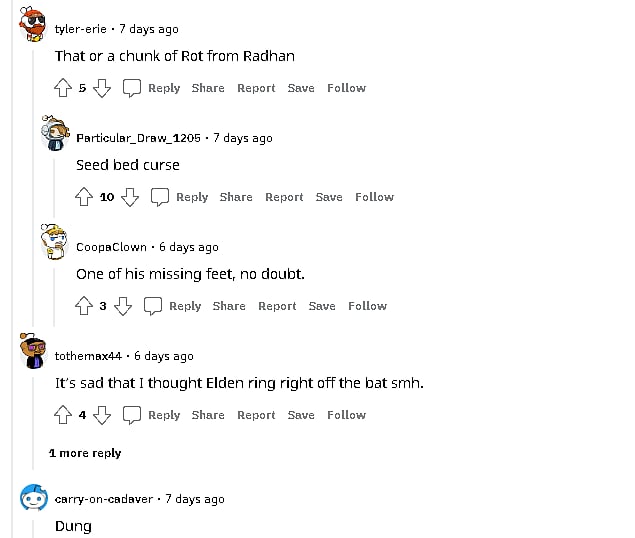635x538 pixels.
Task: Upvote the Seed bed curse comment
Action: (x=84, y=197)
